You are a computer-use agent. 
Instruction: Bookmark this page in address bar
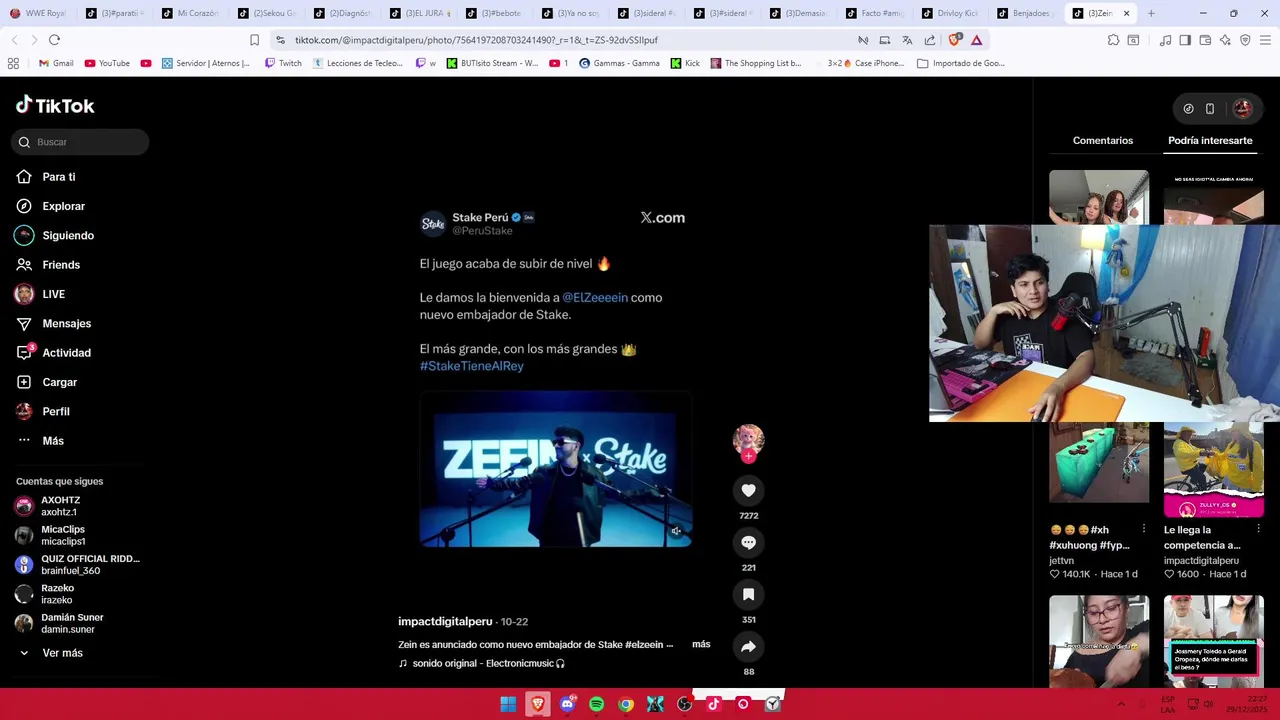click(x=254, y=40)
